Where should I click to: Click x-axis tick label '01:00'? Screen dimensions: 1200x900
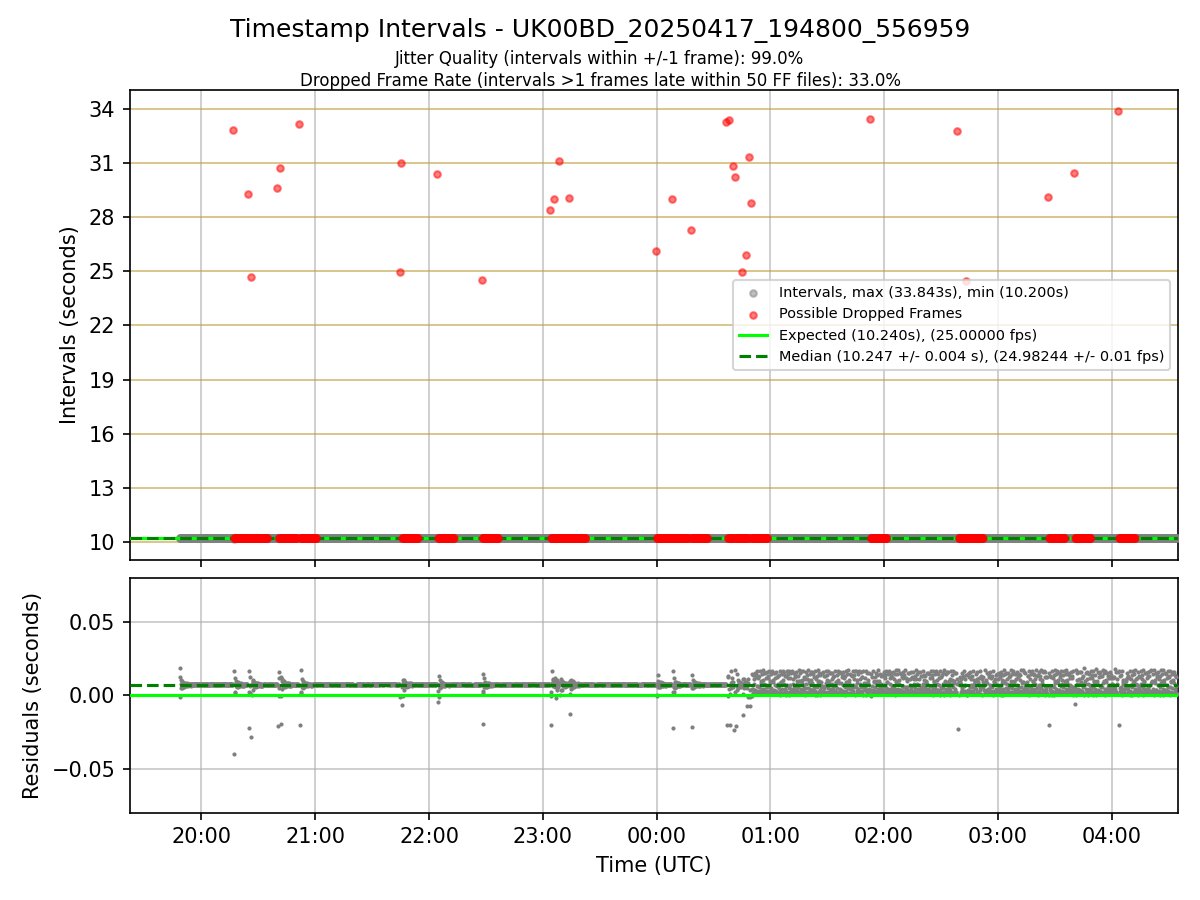click(x=770, y=835)
